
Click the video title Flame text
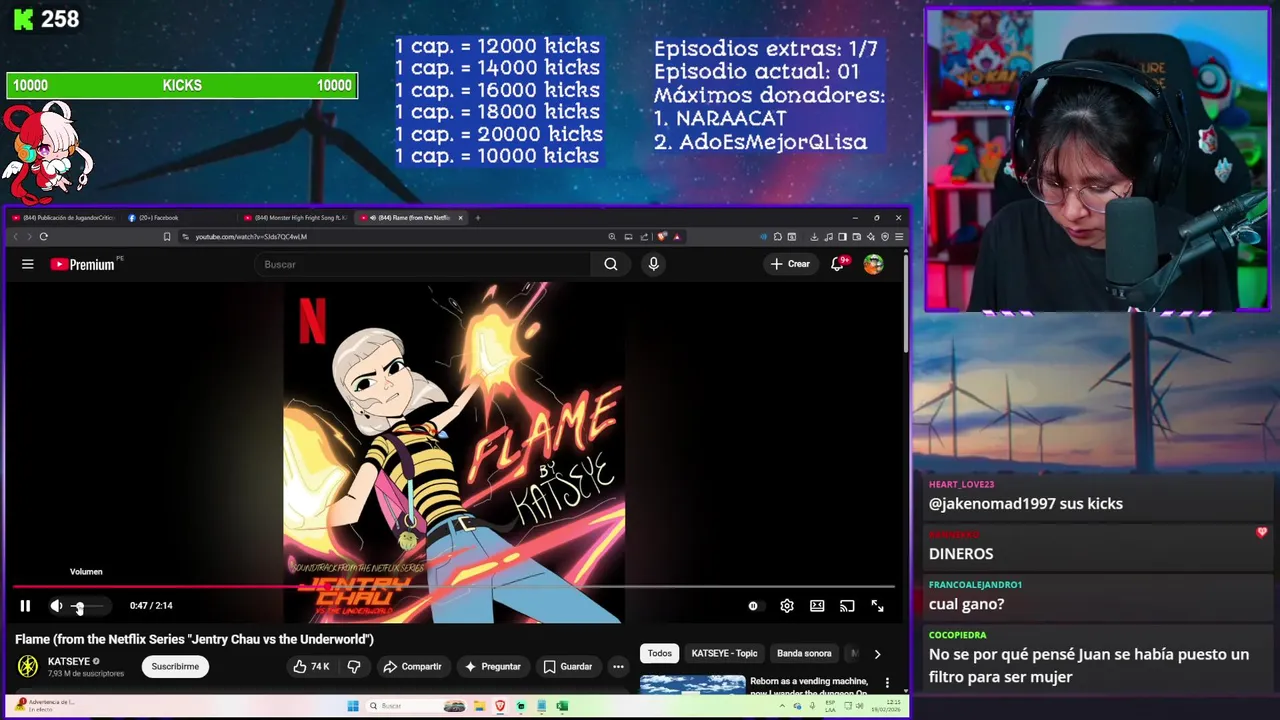(194, 639)
